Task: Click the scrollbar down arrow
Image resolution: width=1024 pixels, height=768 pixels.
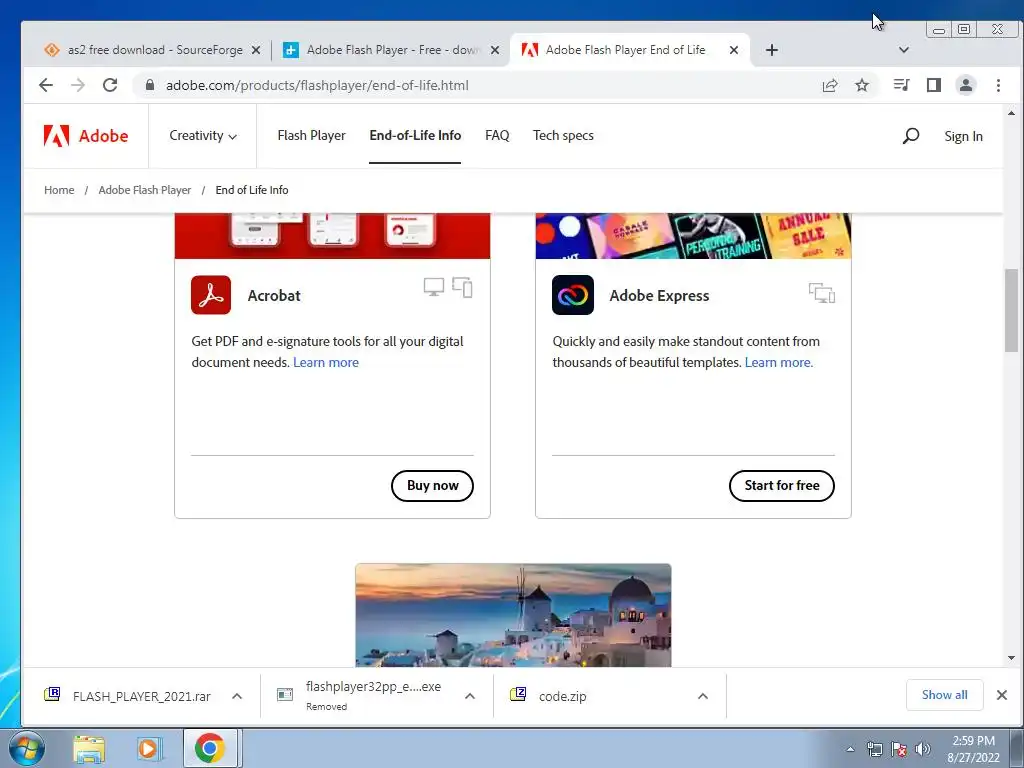Action: (1011, 658)
